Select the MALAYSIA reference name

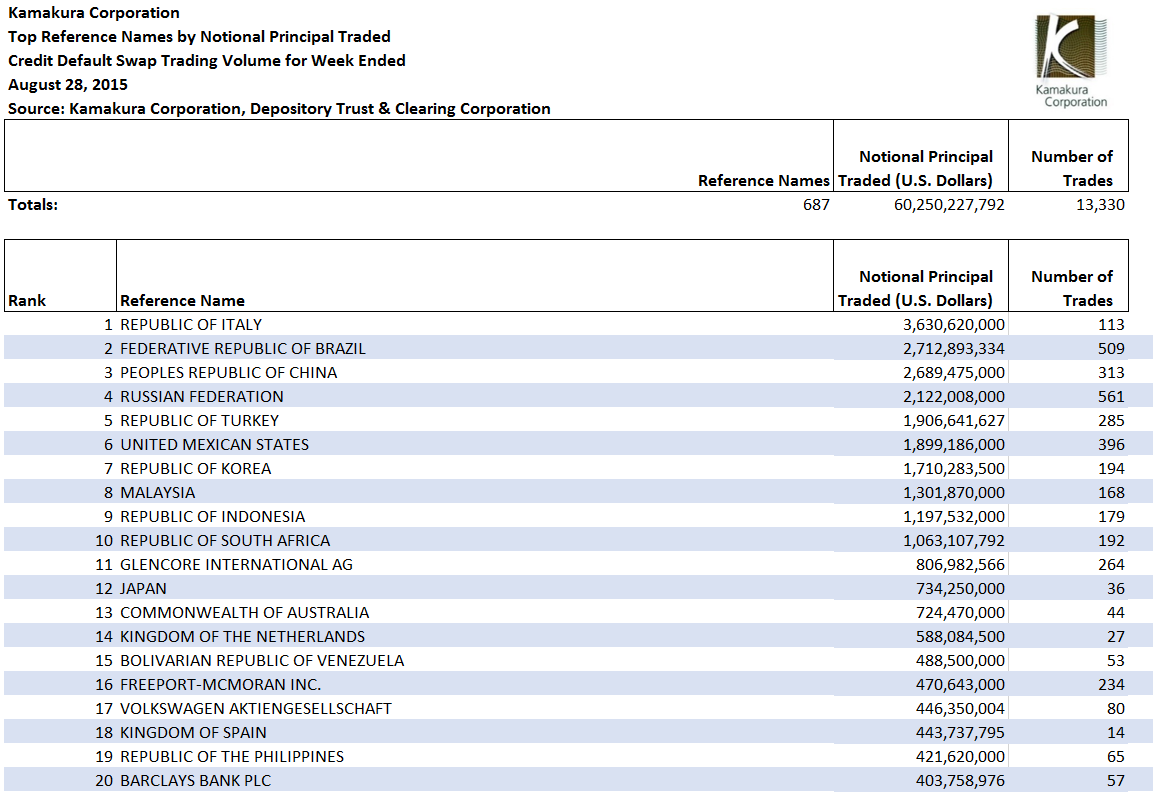pyautogui.click(x=157, y=493)
